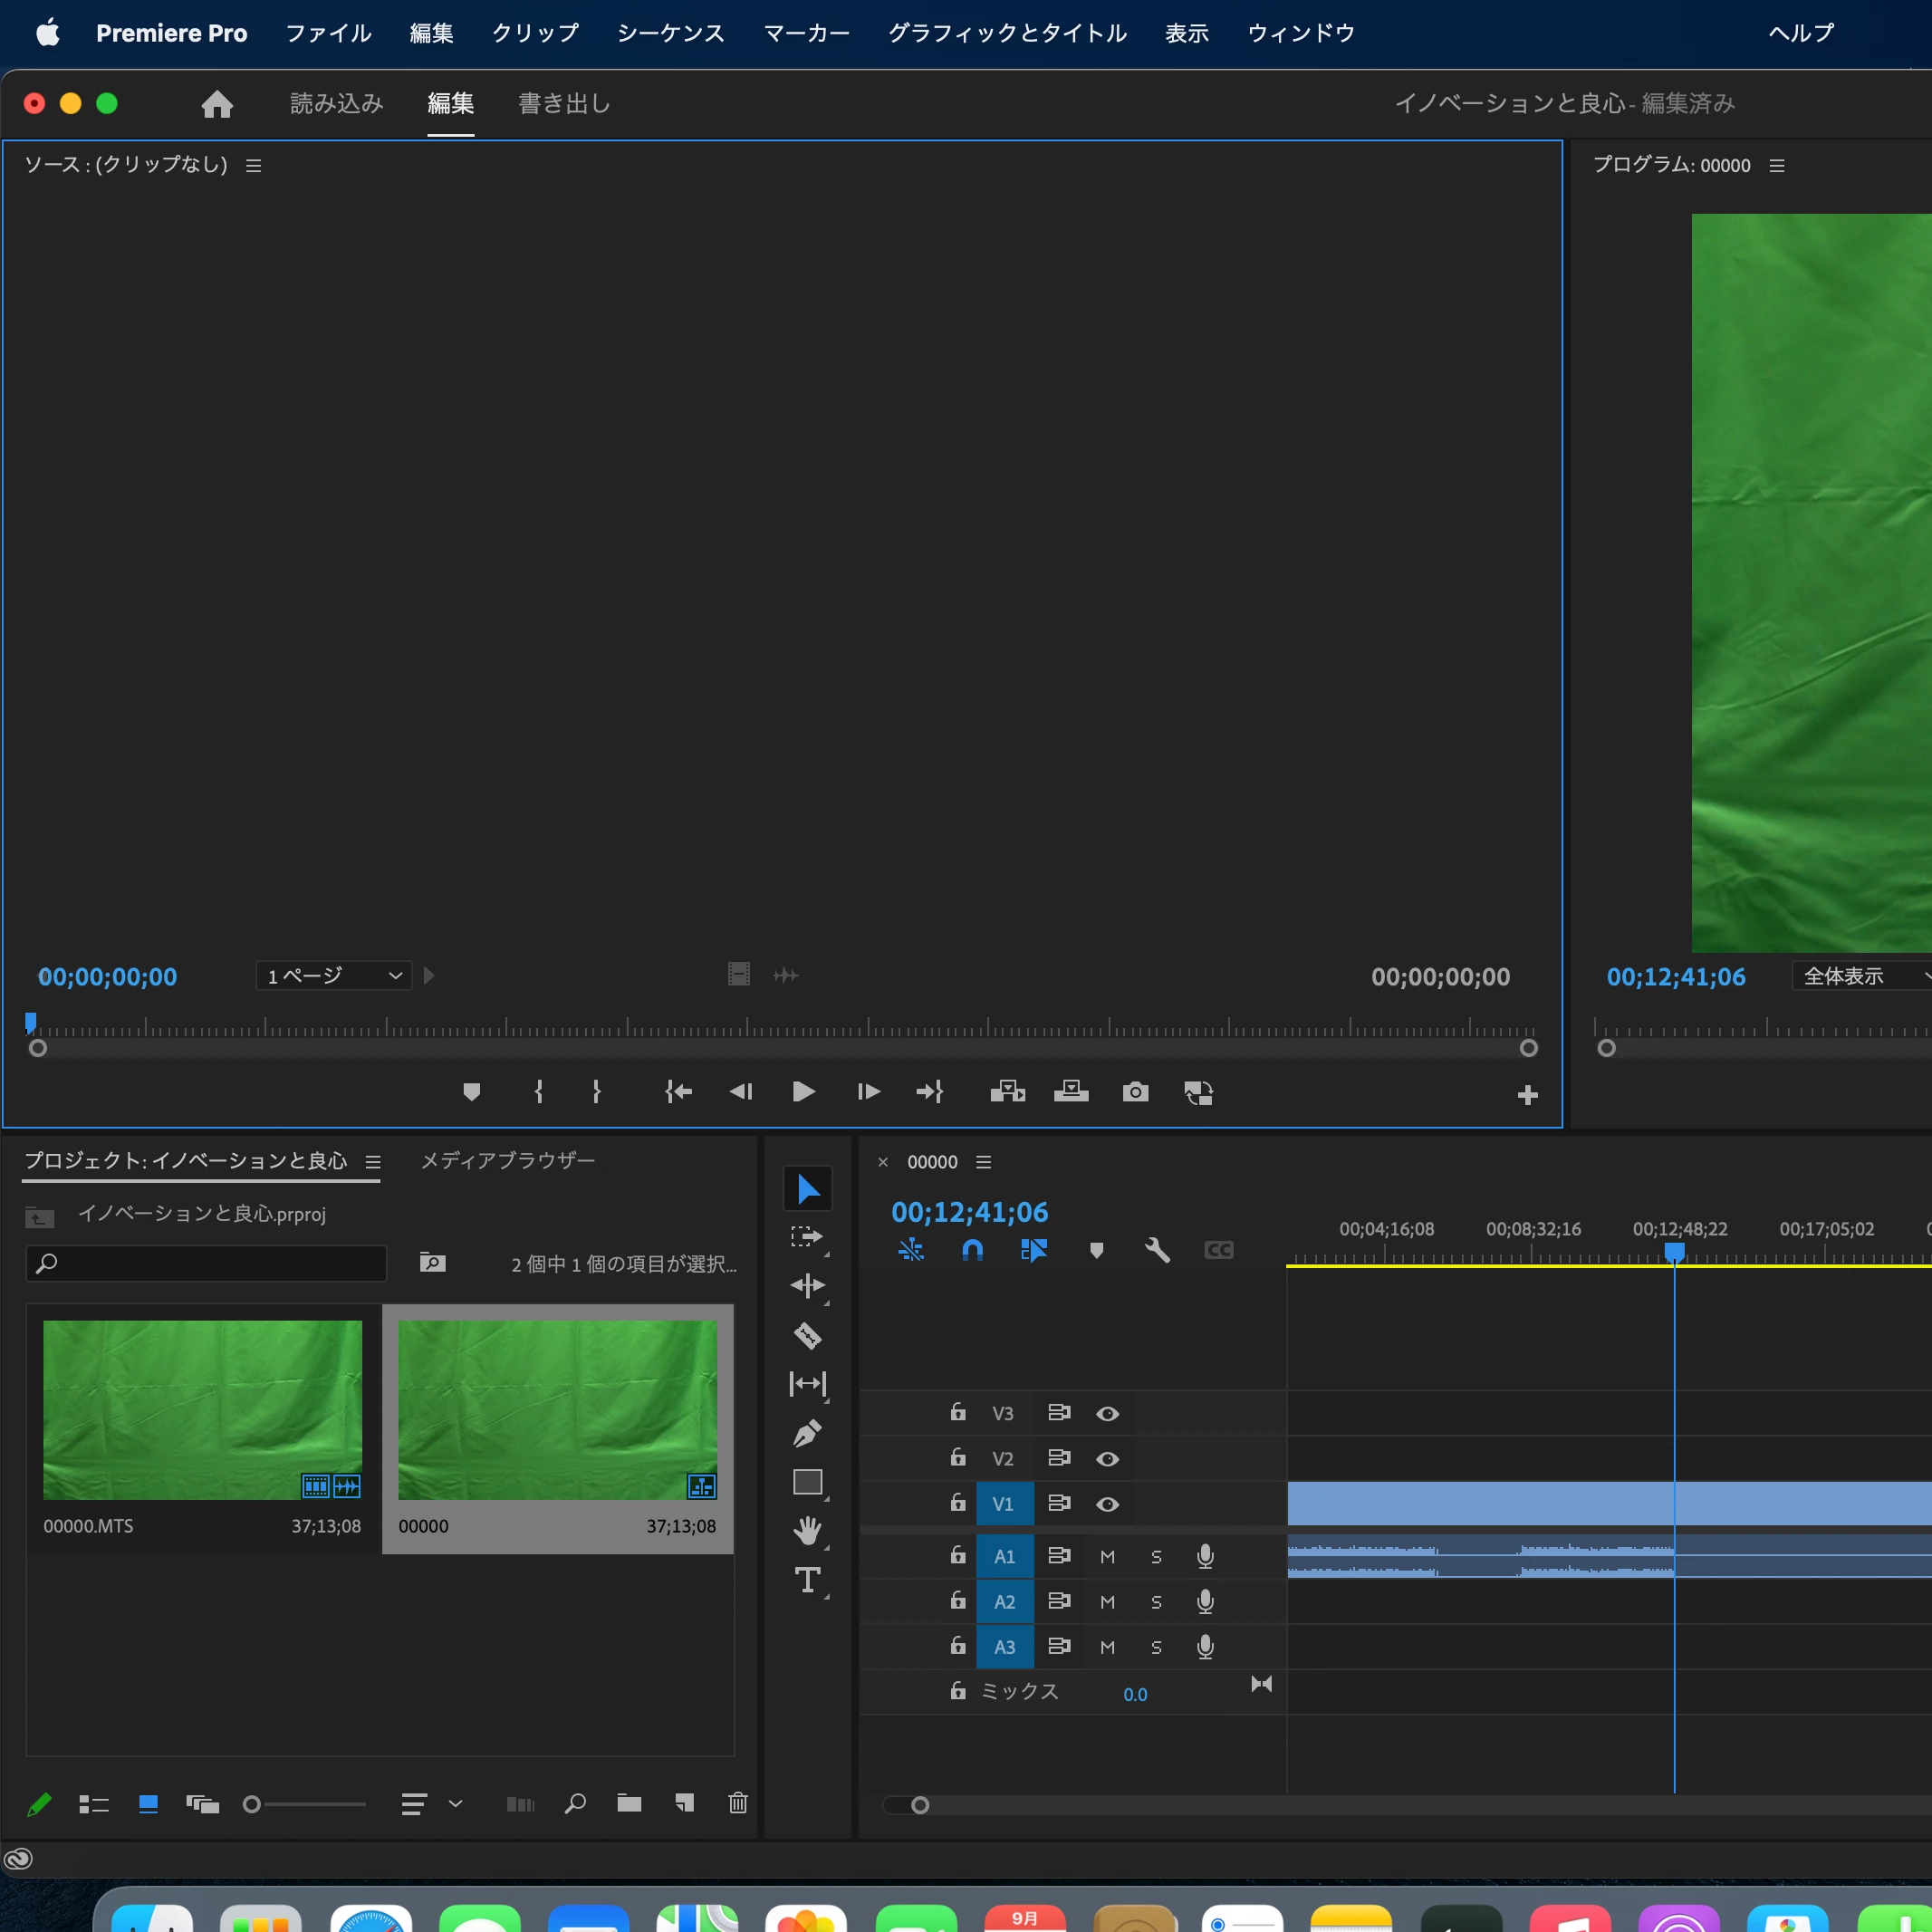The height and width of the screenshot is (1932, 1932).
Task: Click the trash icon in project panel
Action: (738, 1803)
